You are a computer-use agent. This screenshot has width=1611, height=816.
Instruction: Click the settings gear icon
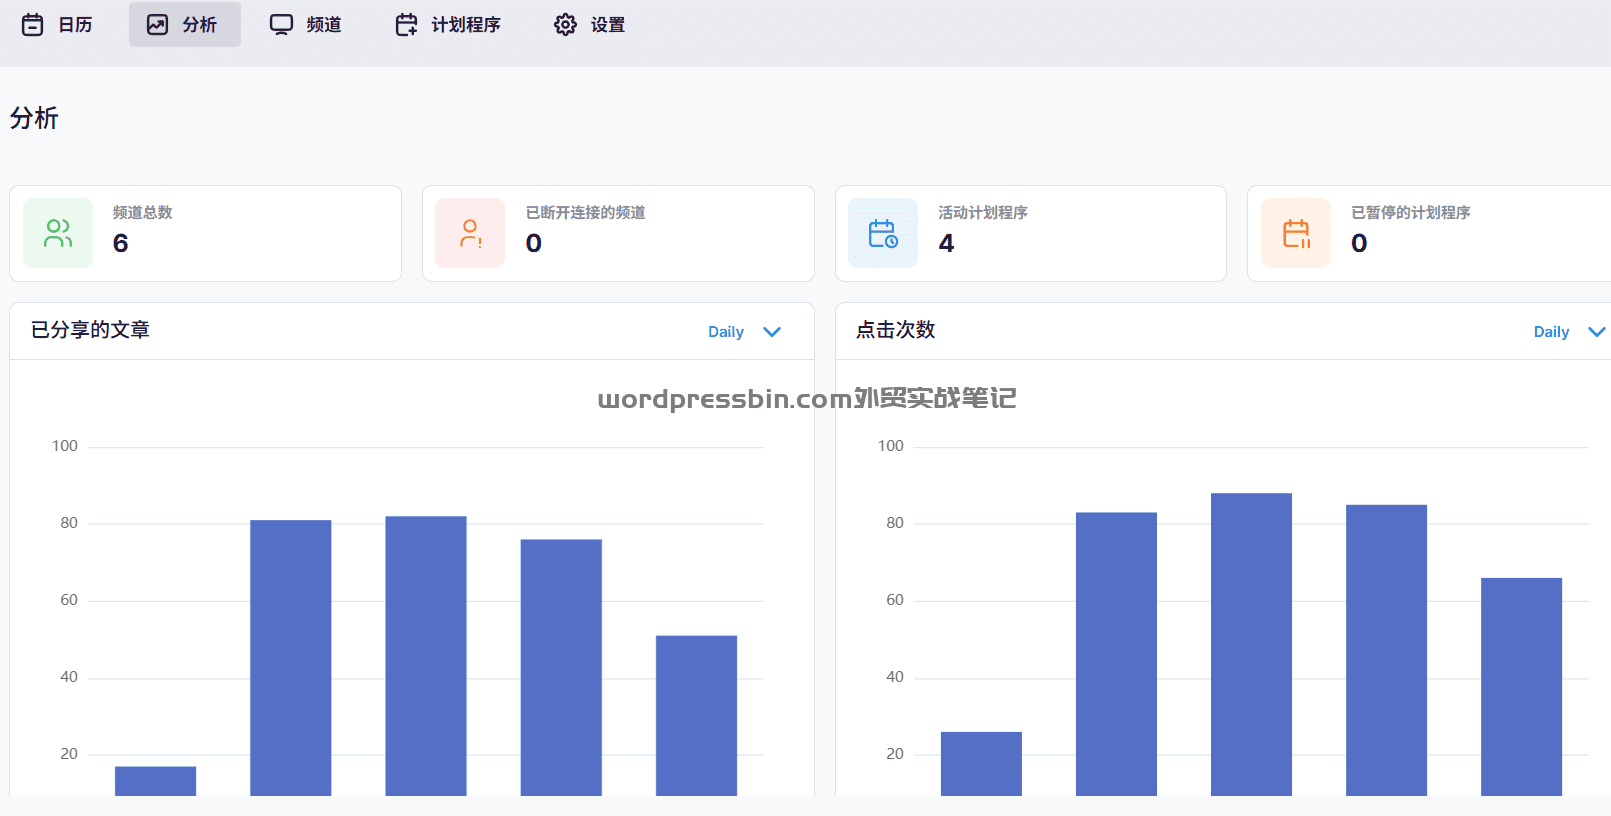coord(565,25)
